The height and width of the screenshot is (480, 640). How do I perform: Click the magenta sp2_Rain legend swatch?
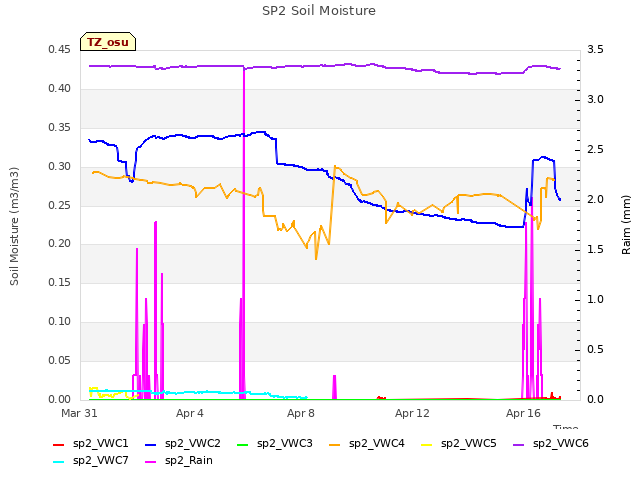pyautogui.click(x=151, y=462)
